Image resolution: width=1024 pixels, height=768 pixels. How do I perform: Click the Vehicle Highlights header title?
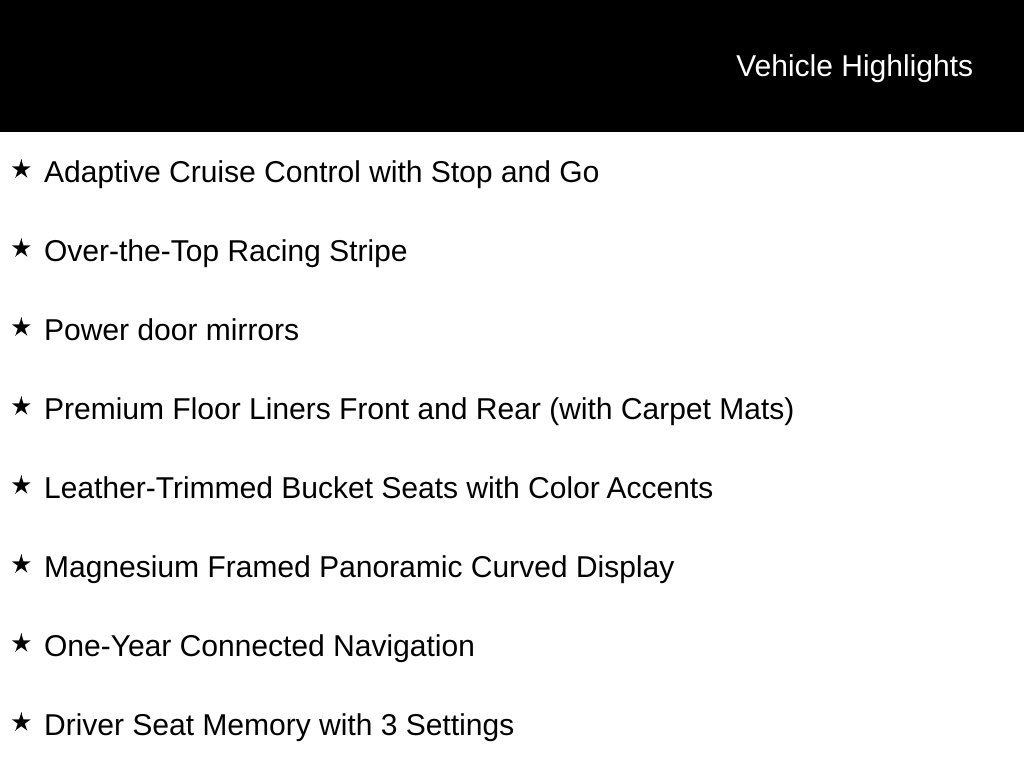point(854,67)
